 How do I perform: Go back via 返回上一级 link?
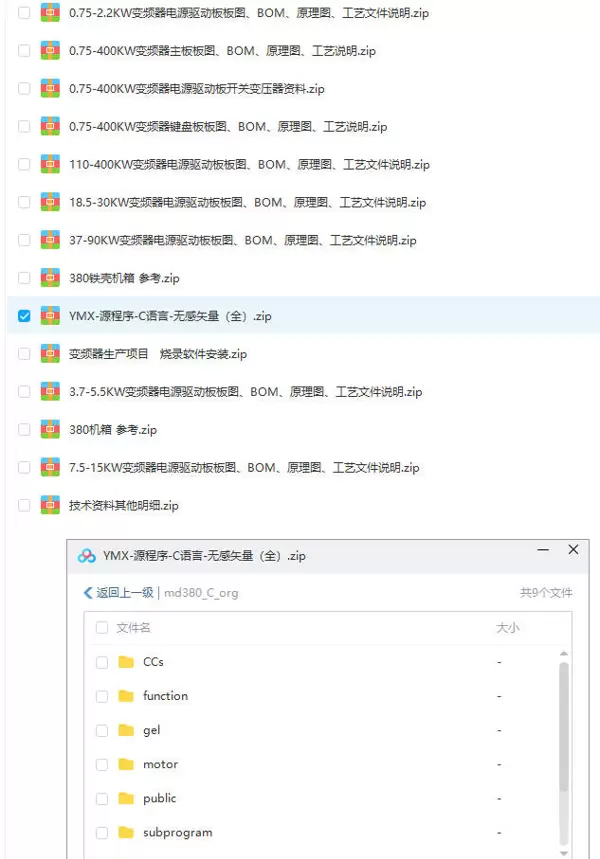119,593
